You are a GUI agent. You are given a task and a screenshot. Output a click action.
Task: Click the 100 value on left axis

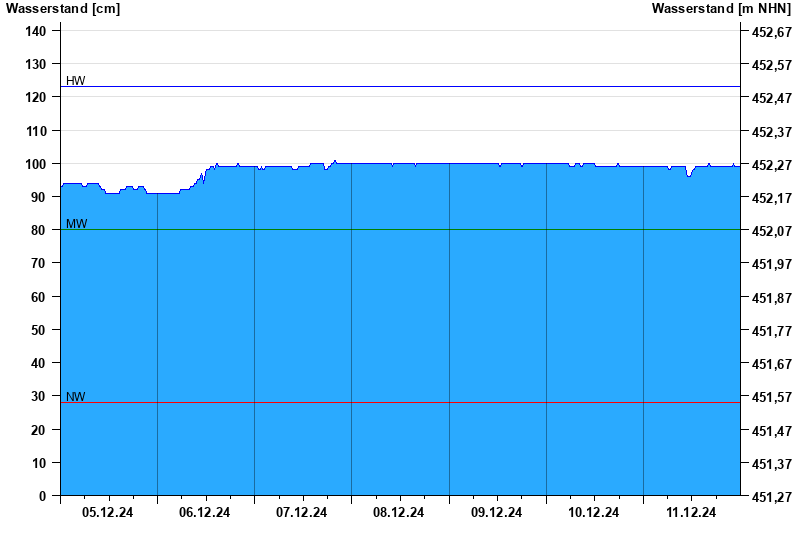point(36,164)
